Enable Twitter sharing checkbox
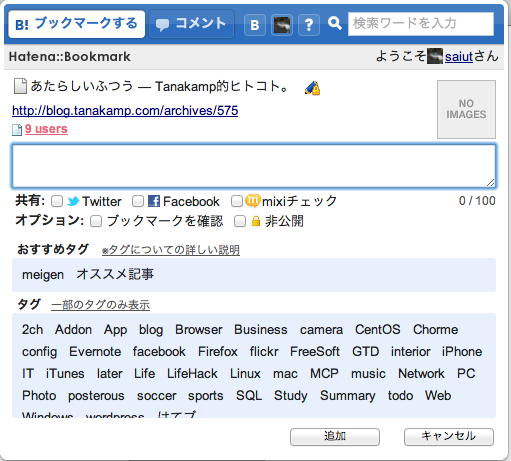 point(57,201)
